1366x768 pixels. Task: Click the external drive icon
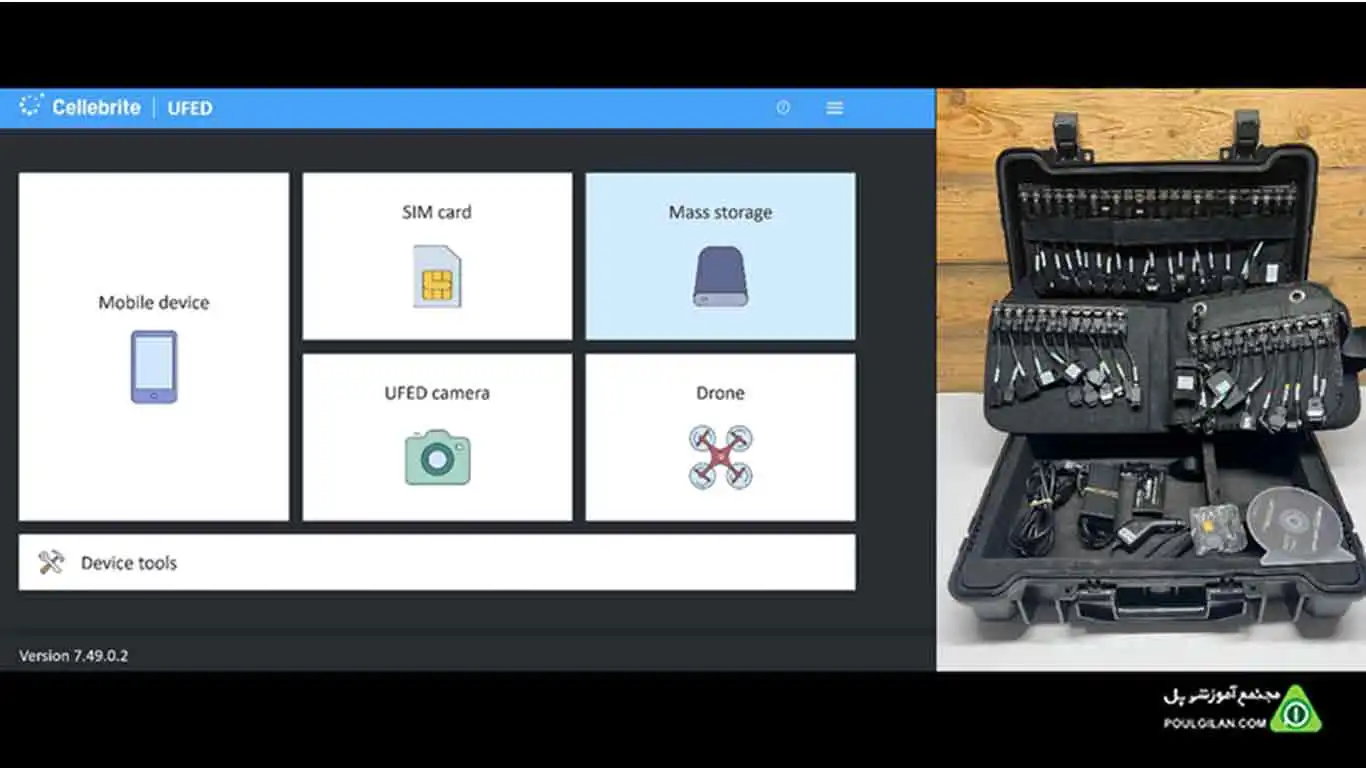click(720, 277)
